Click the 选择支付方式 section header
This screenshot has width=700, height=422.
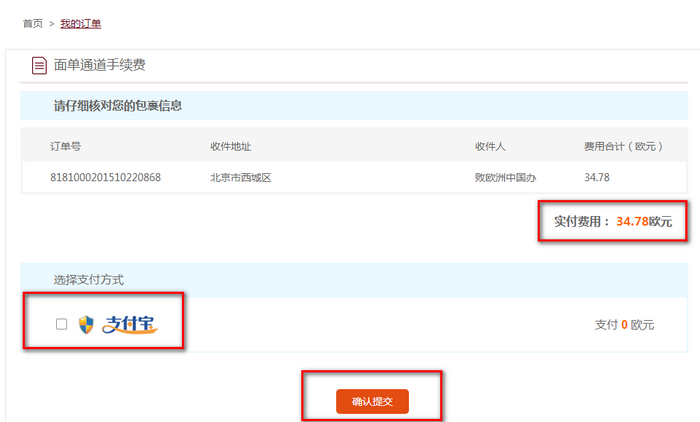coord(89,279)
